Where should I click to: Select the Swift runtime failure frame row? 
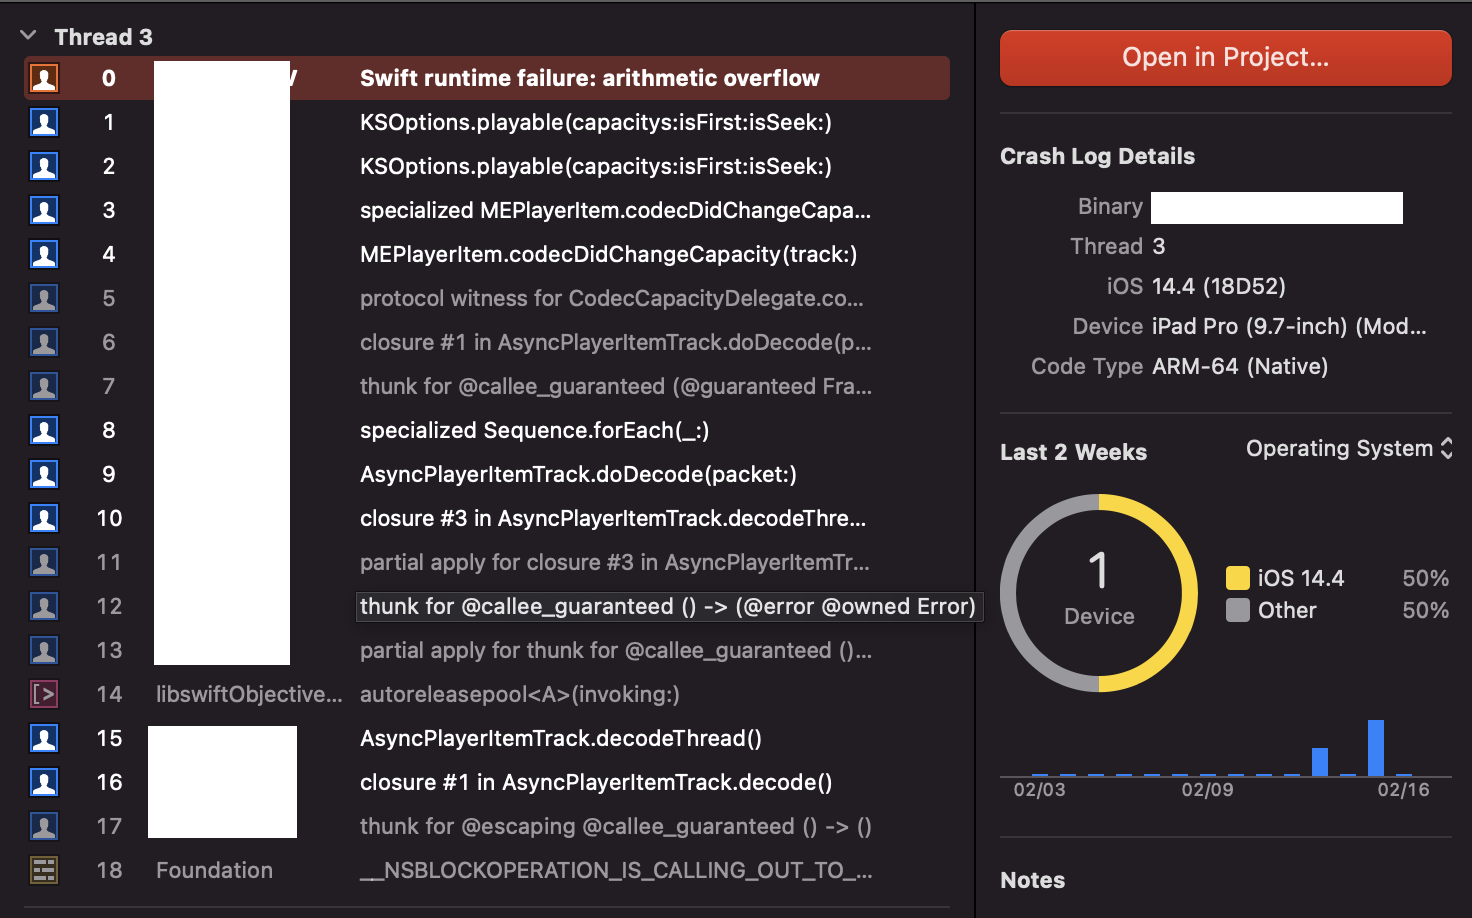coord(590,78)
